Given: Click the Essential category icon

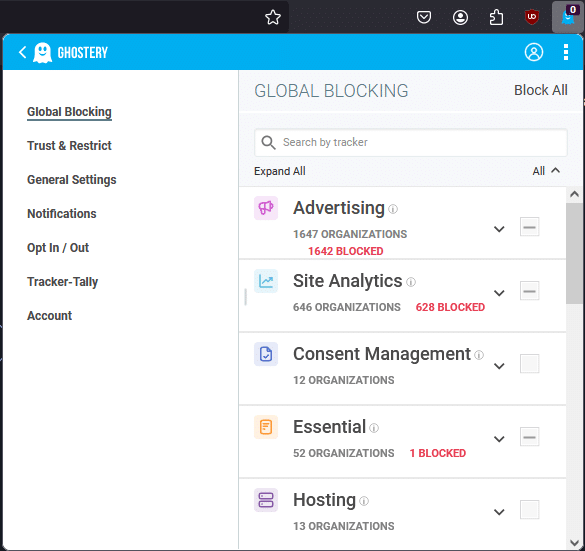Looking at the screenshot, I should [266, 427].
